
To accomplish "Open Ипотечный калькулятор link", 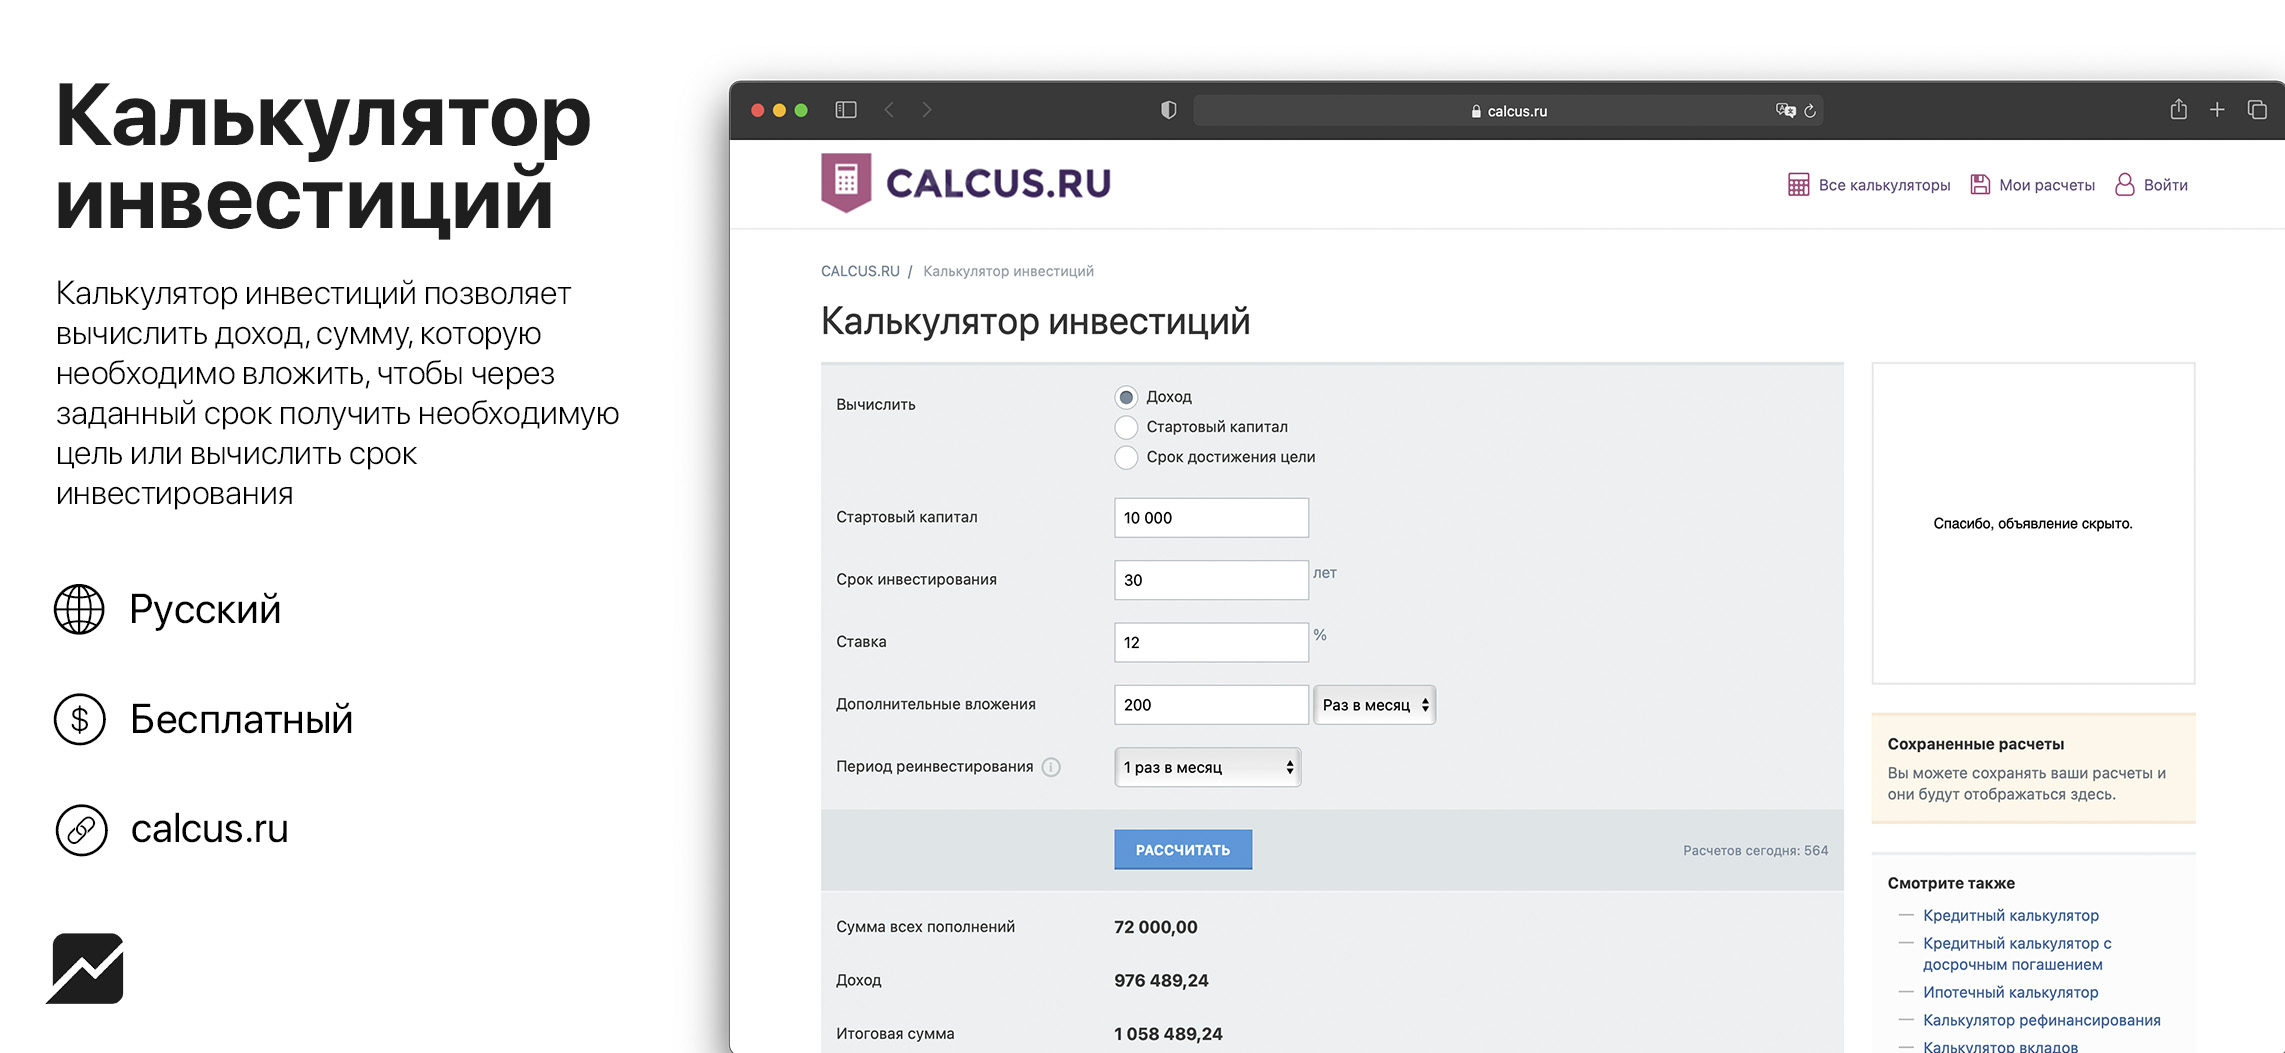I will pos(2010,992).
